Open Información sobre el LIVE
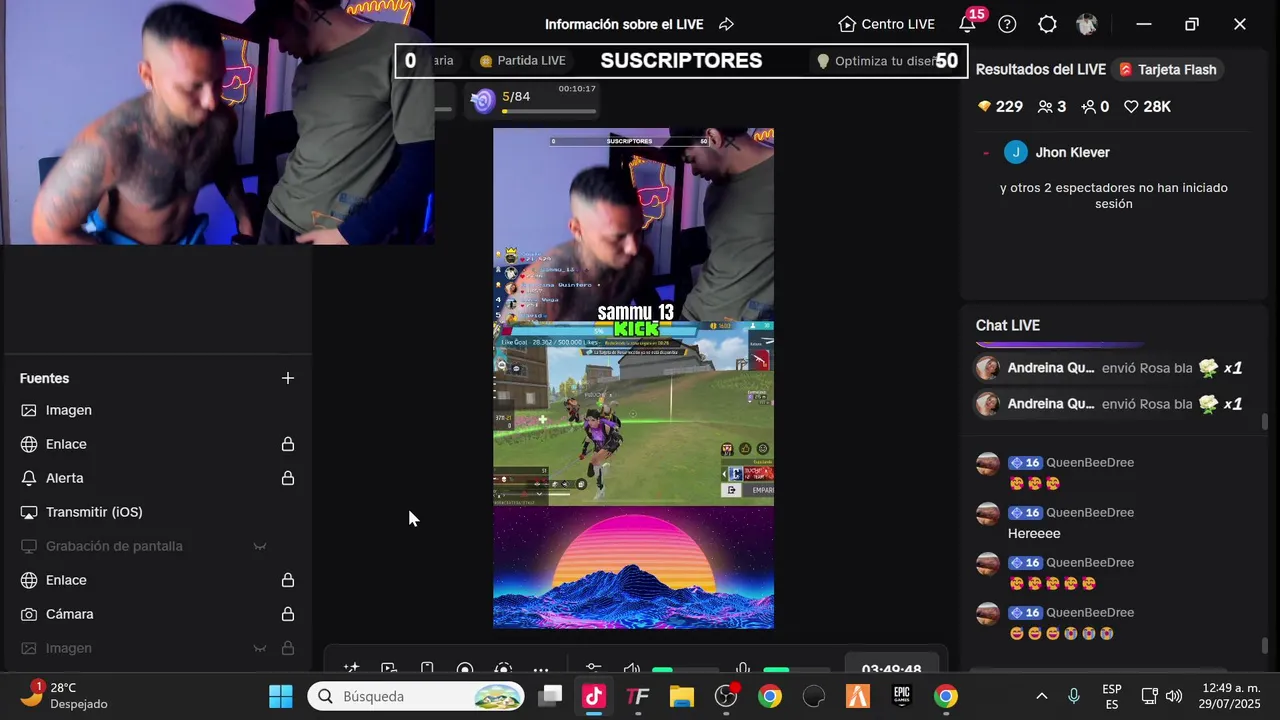 click(624, 24)
